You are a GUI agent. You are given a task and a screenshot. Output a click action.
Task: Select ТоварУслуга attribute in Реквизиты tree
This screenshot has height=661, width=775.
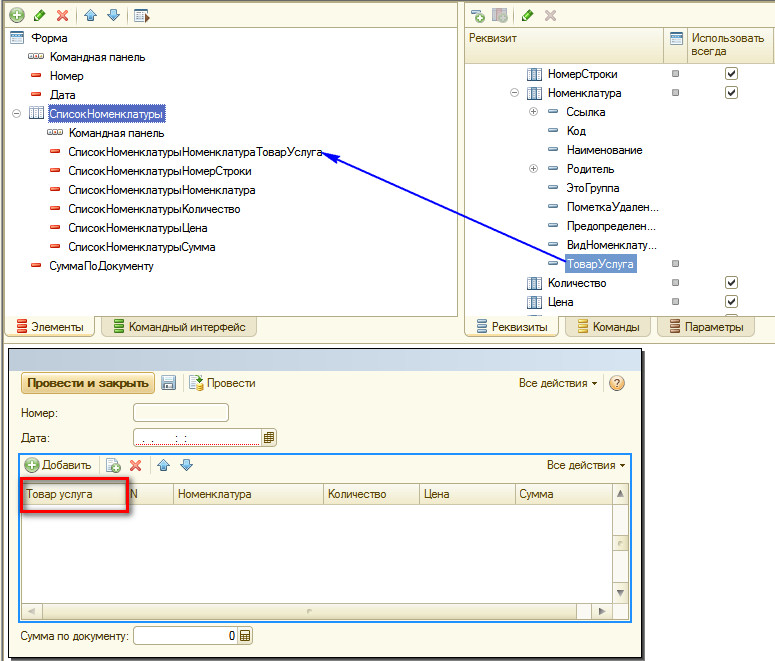pyautogui.click(x=600, y=264)
